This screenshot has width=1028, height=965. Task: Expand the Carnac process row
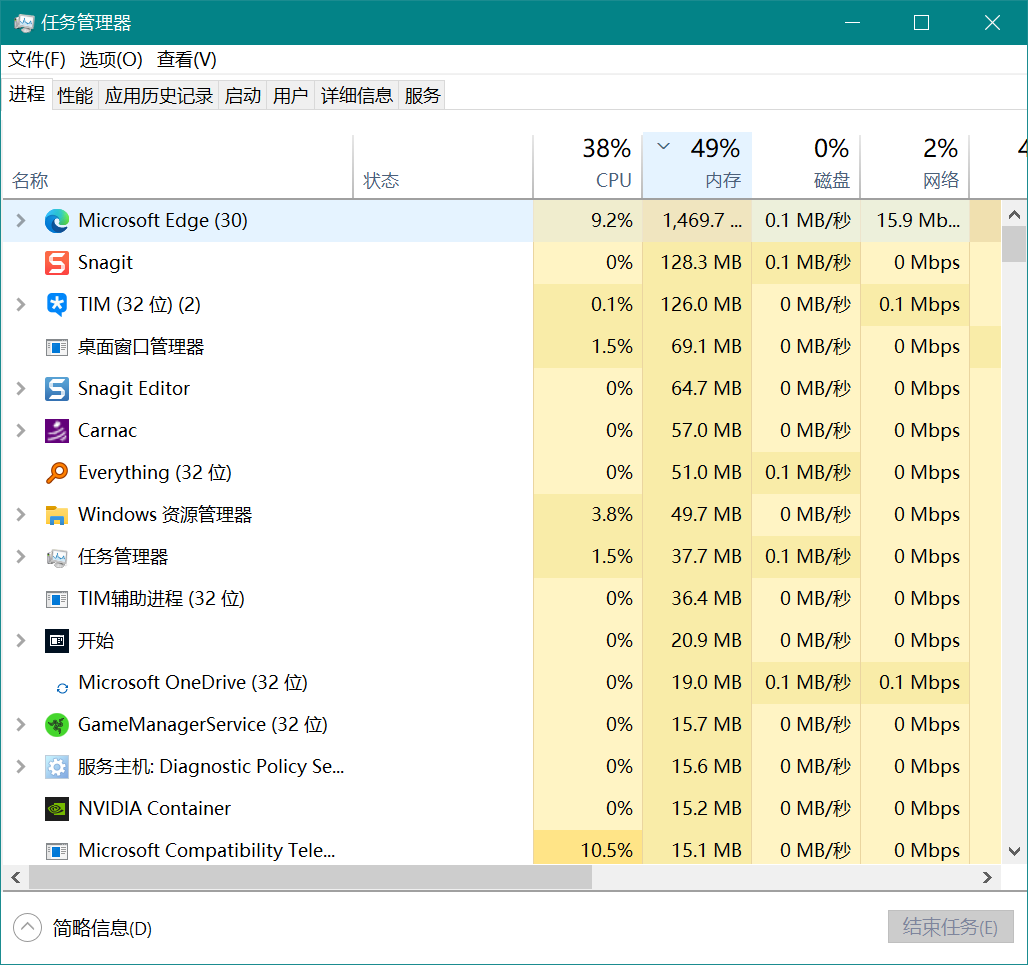21,431
